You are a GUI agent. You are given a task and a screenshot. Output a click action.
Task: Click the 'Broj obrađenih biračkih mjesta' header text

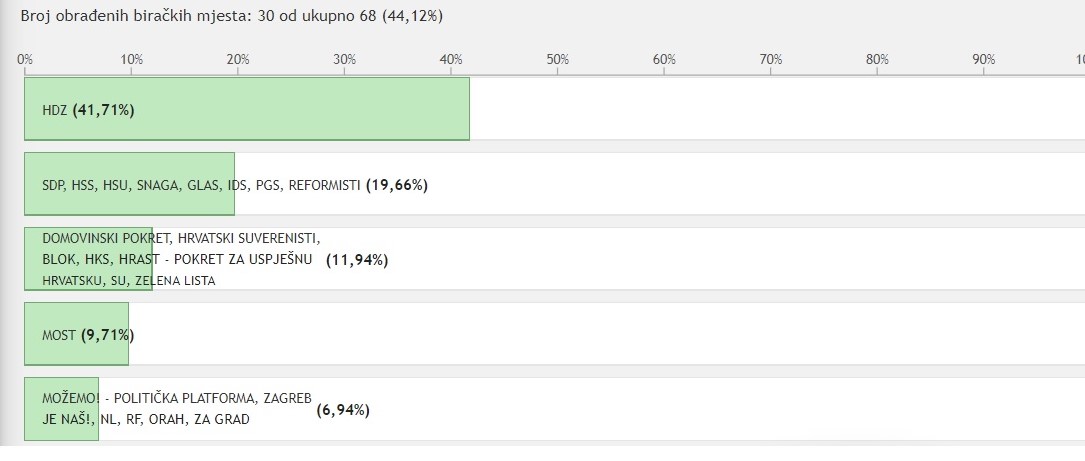point(231,16)
